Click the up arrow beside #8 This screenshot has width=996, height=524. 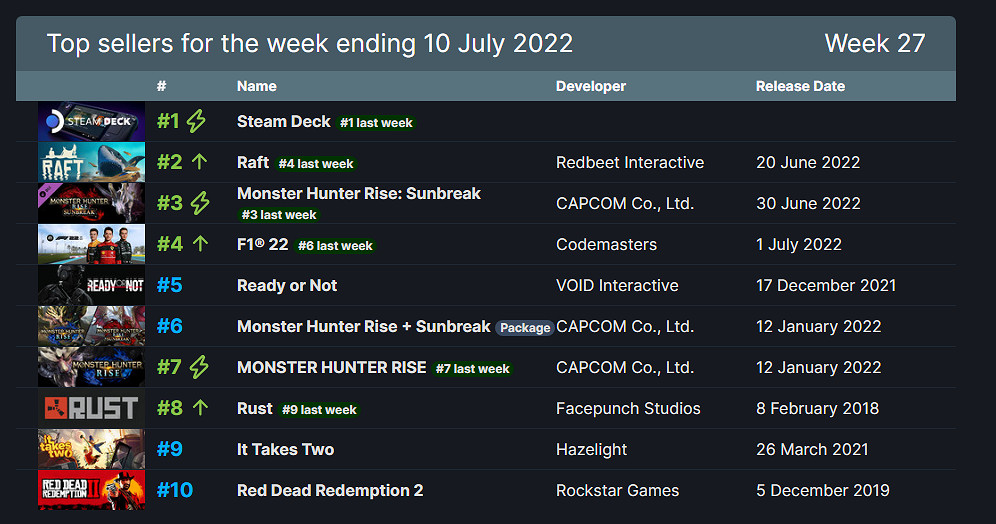coord(199,408)
